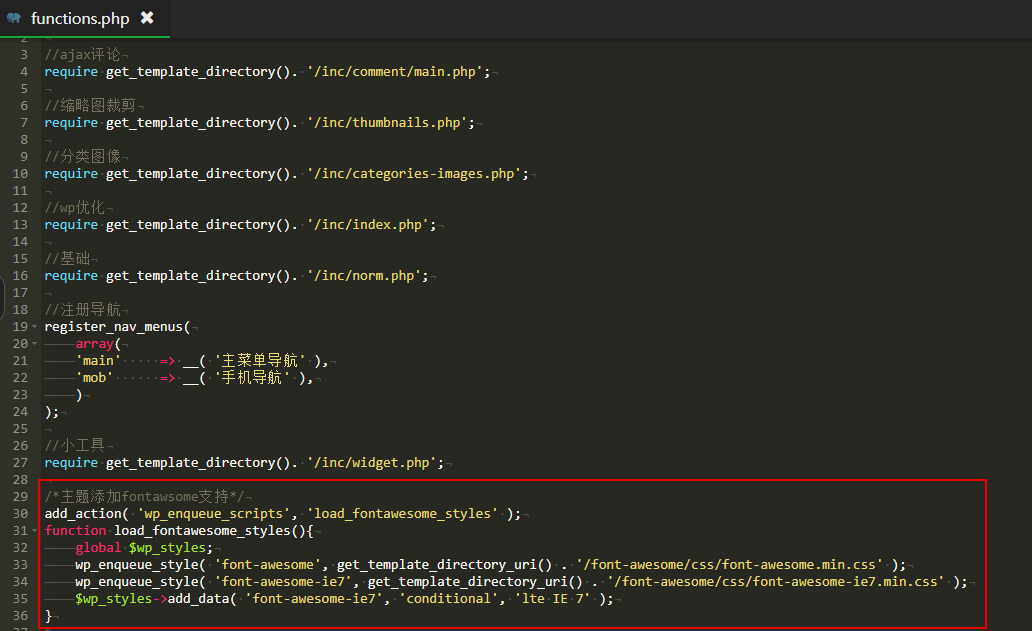Image resolution: width=1032 pixels, height=631 pixels.
Task: Click line number 4 in gutter
Action: 24,71
